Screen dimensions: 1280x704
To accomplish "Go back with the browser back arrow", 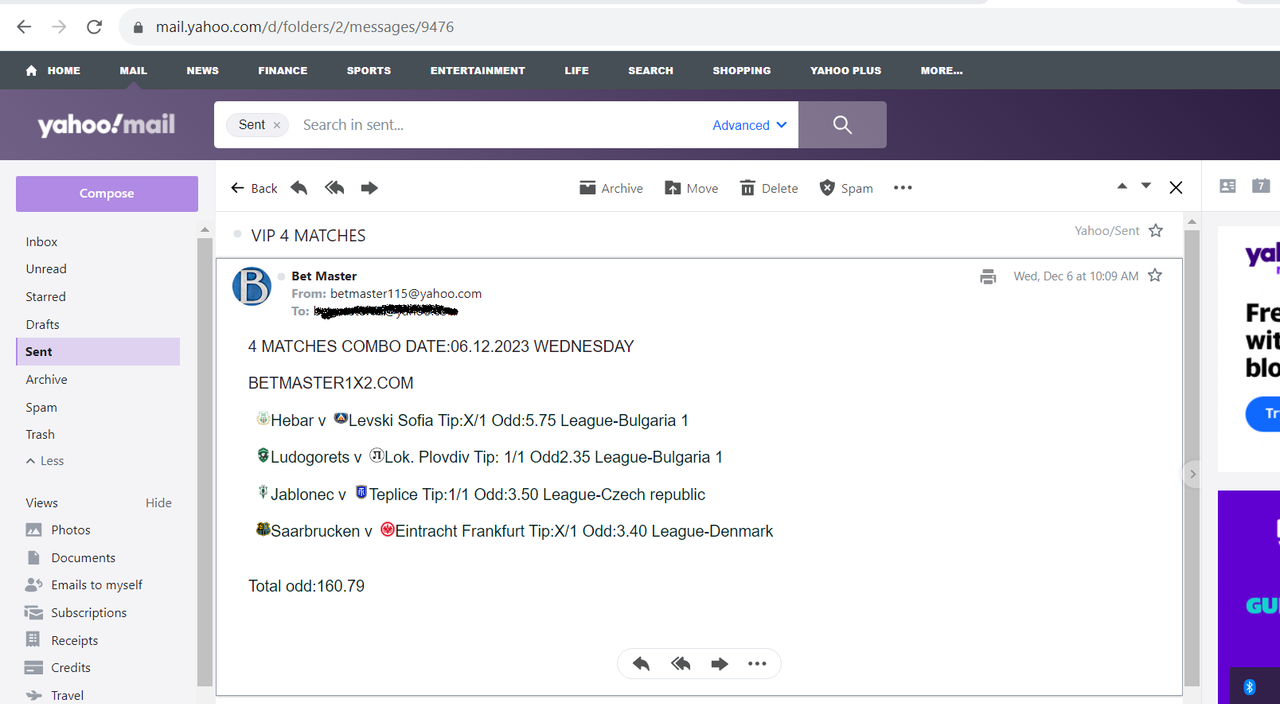I will [24, 27].
